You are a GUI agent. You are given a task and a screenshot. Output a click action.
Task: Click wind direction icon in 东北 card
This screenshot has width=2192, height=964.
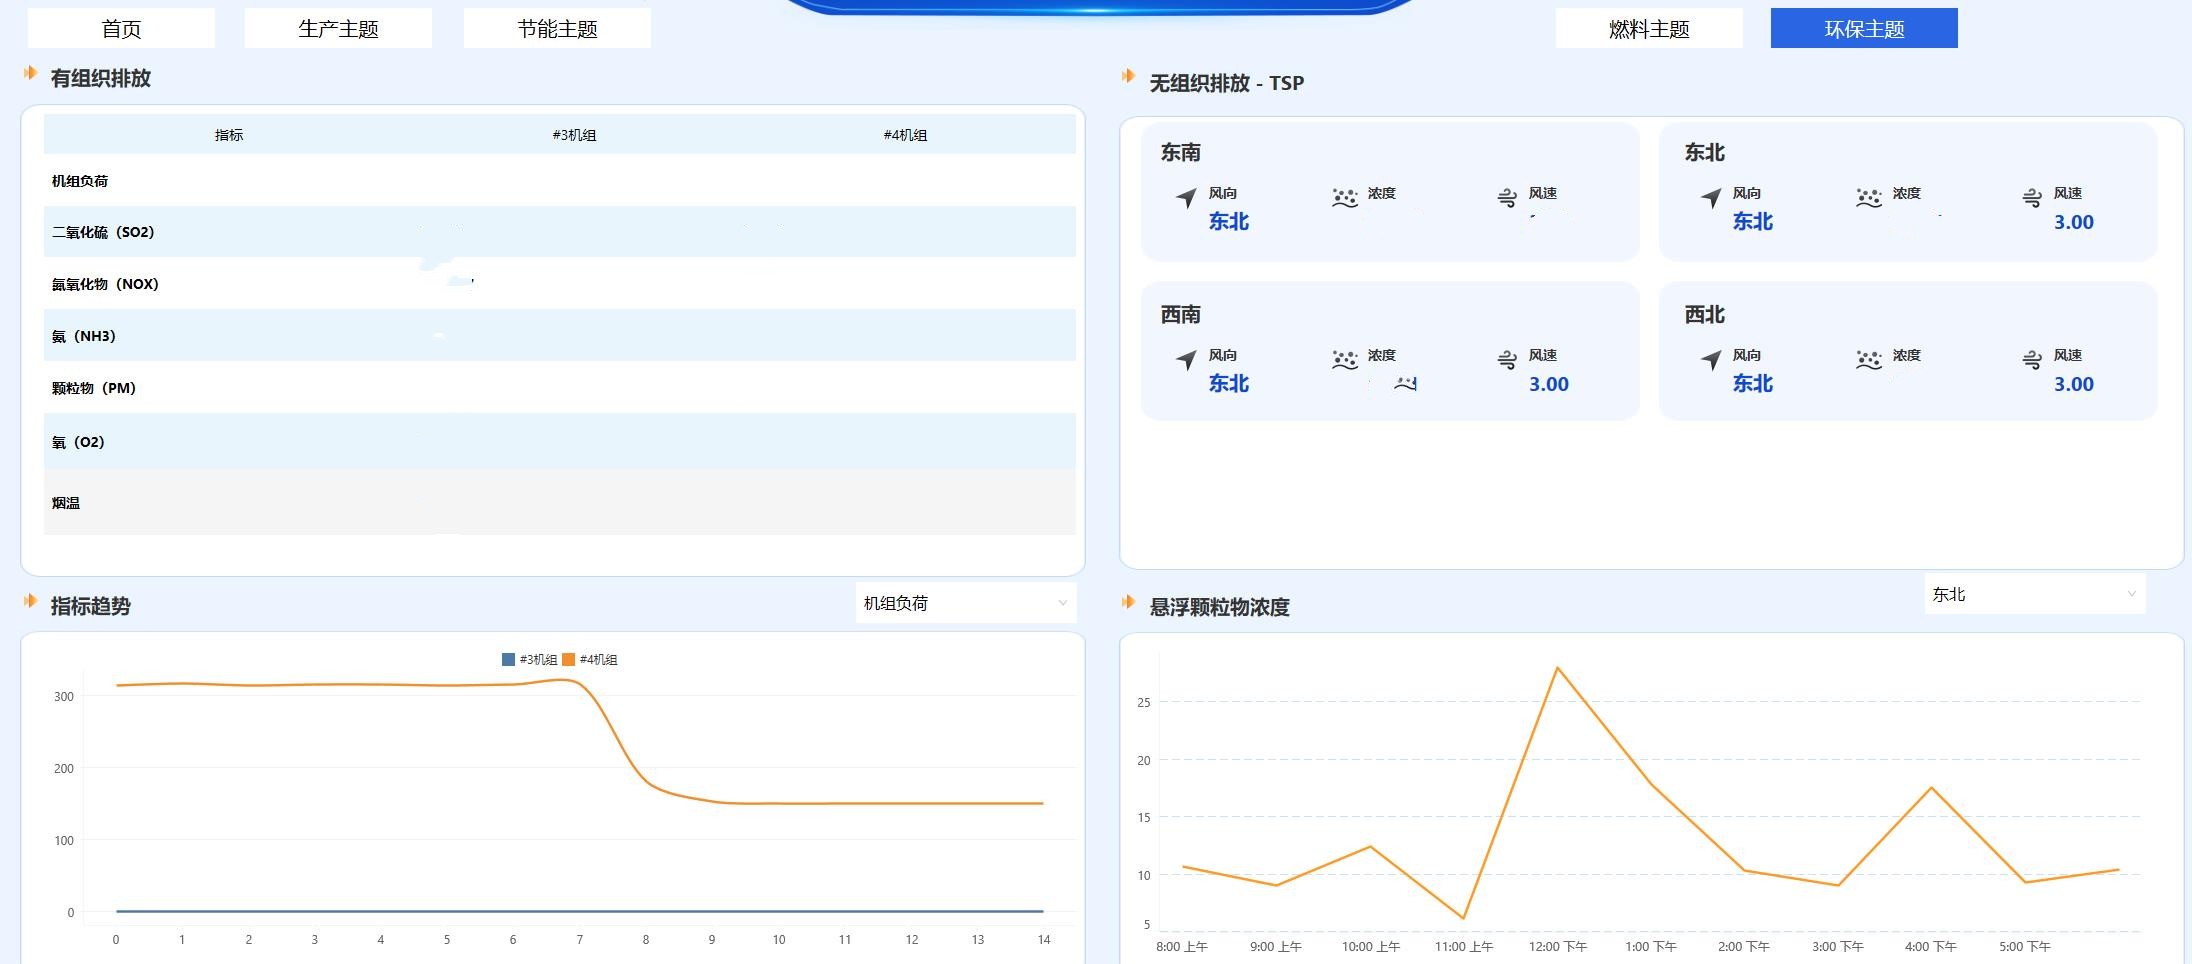(x=1711, y=198)
